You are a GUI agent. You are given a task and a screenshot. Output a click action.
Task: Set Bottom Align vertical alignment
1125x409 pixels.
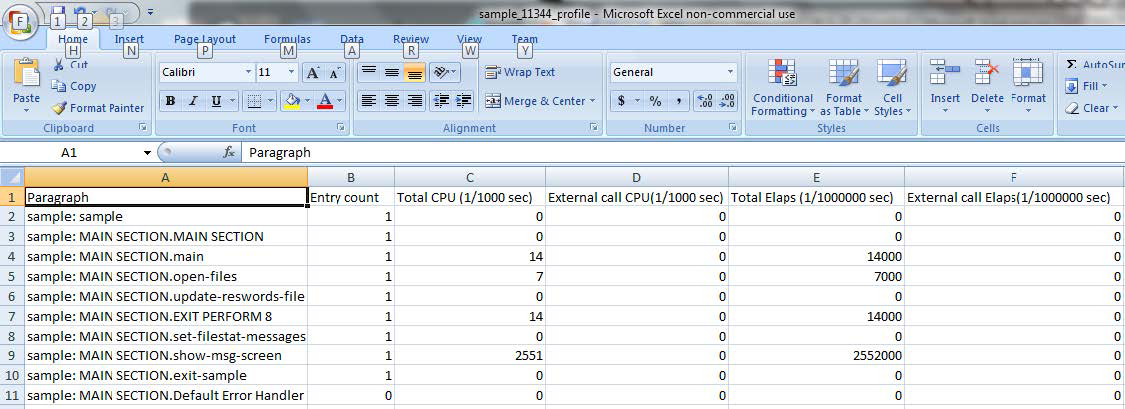point(415,72)
